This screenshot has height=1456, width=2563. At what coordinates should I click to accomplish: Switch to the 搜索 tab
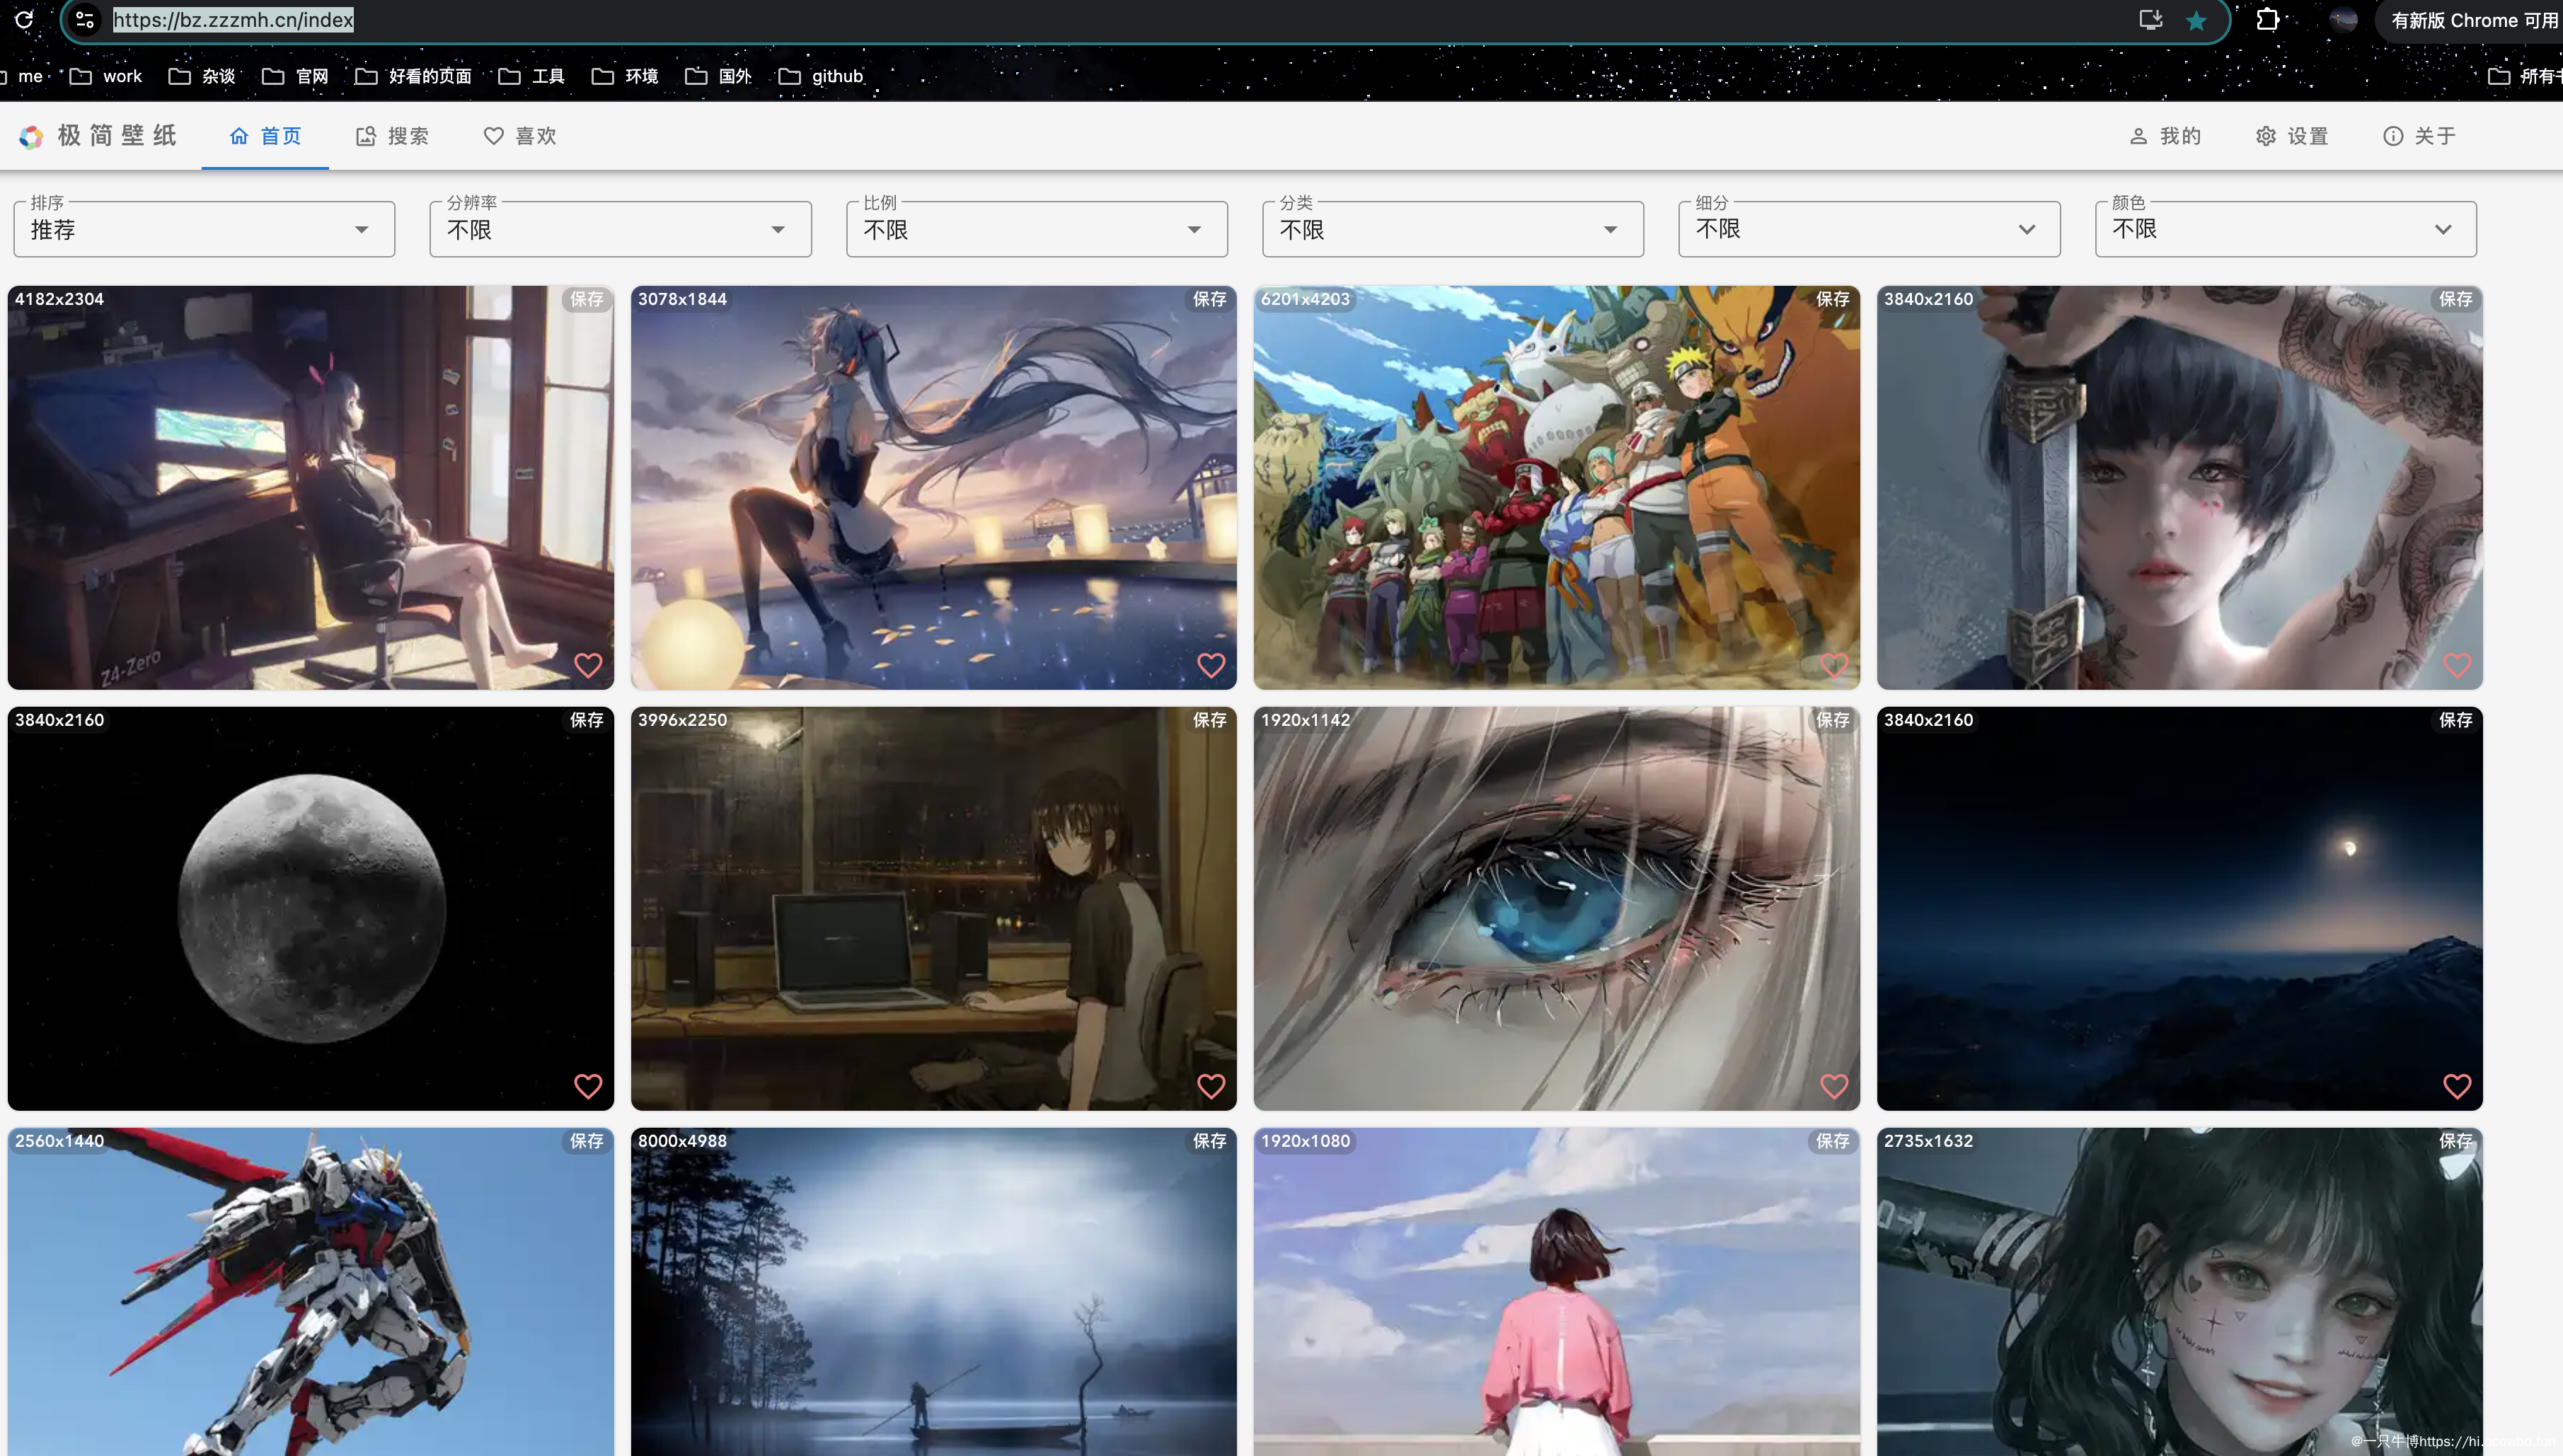pos(392,136)
